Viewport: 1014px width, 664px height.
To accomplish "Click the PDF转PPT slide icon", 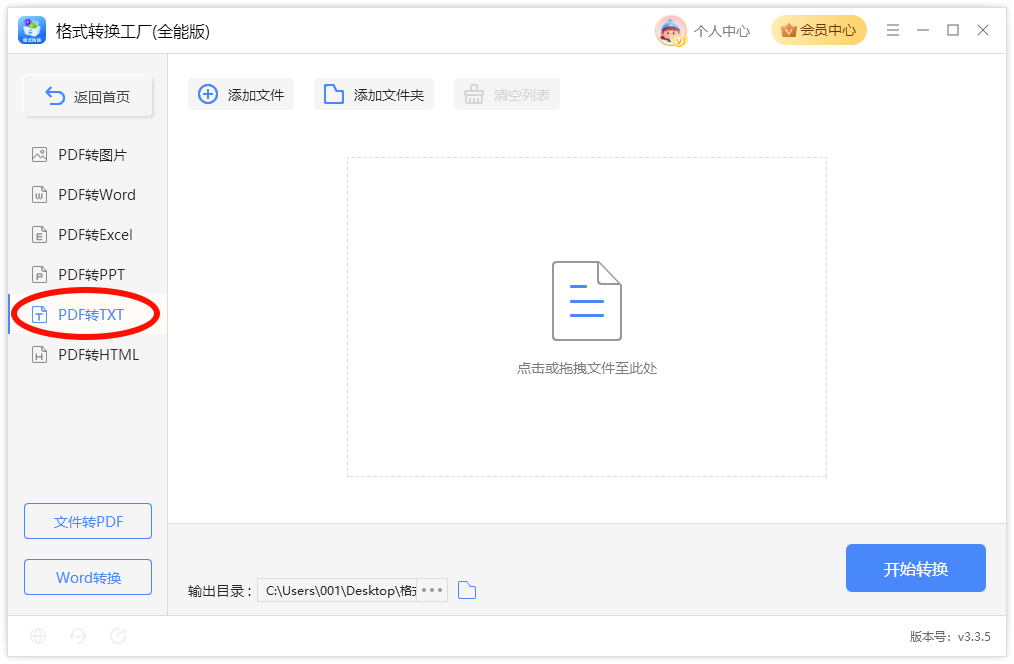I will [x=39, y=275].
